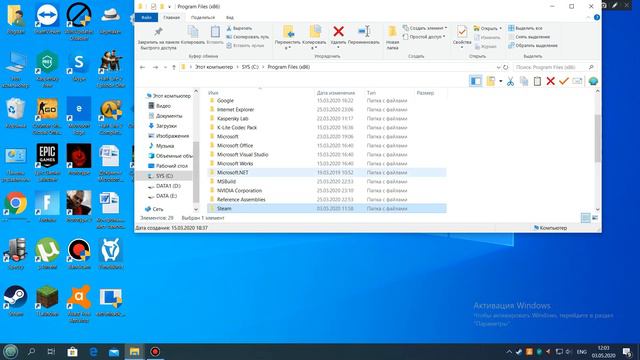The height and width of the screenshot is (360, 640).
Task: Switch to details view icon in the status bar
Action: [x=585, y=218]
